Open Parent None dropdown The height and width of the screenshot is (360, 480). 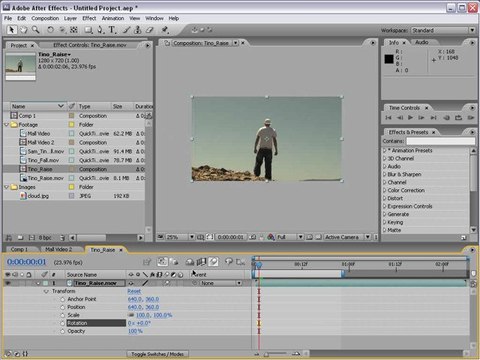tap(221, 283)
